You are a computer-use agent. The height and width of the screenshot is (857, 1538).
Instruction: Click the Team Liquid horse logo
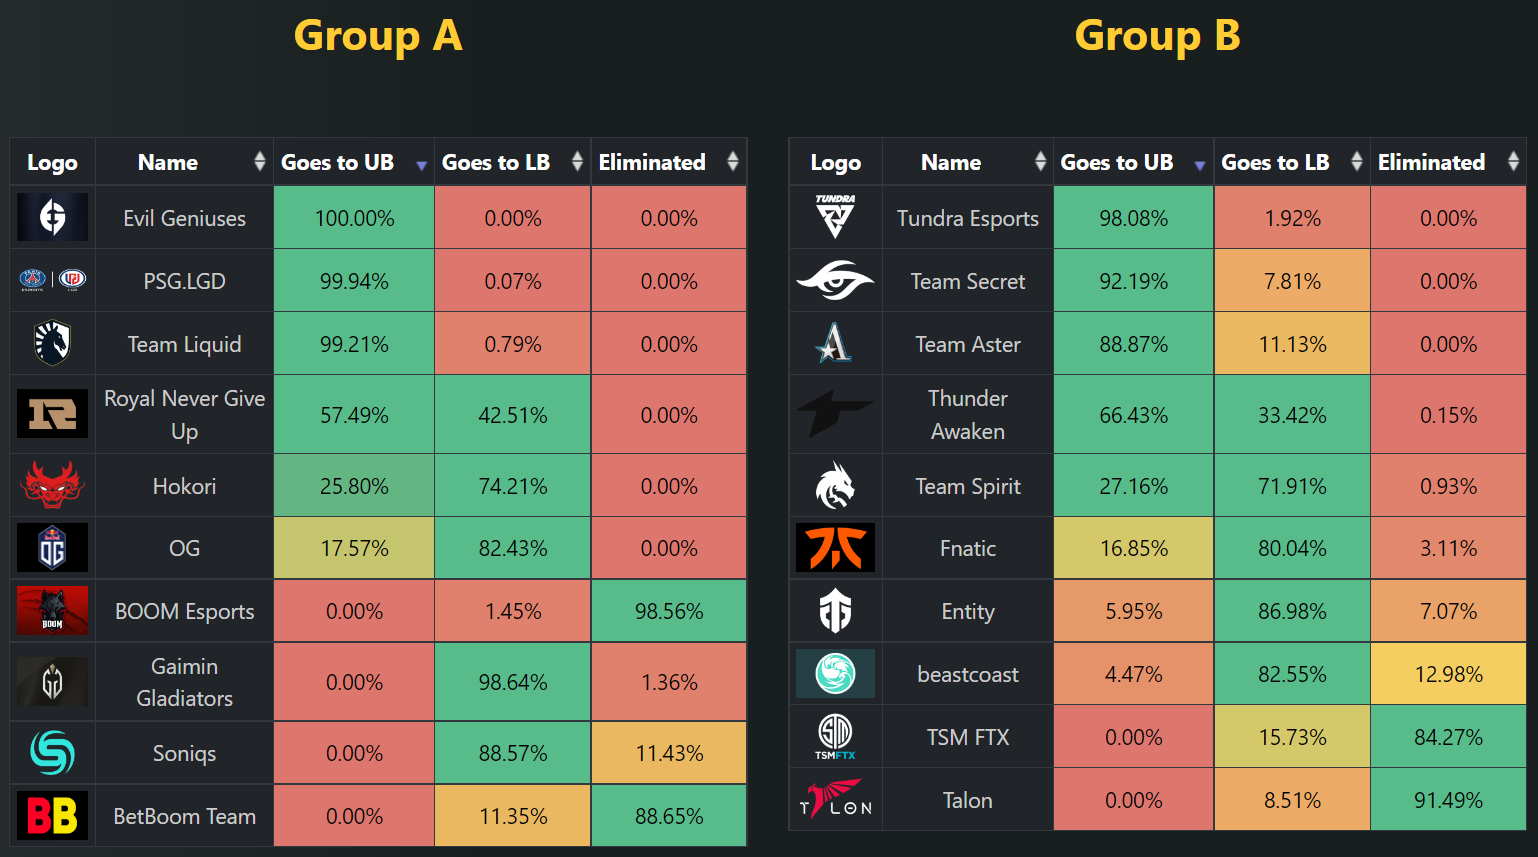(52, 343)
